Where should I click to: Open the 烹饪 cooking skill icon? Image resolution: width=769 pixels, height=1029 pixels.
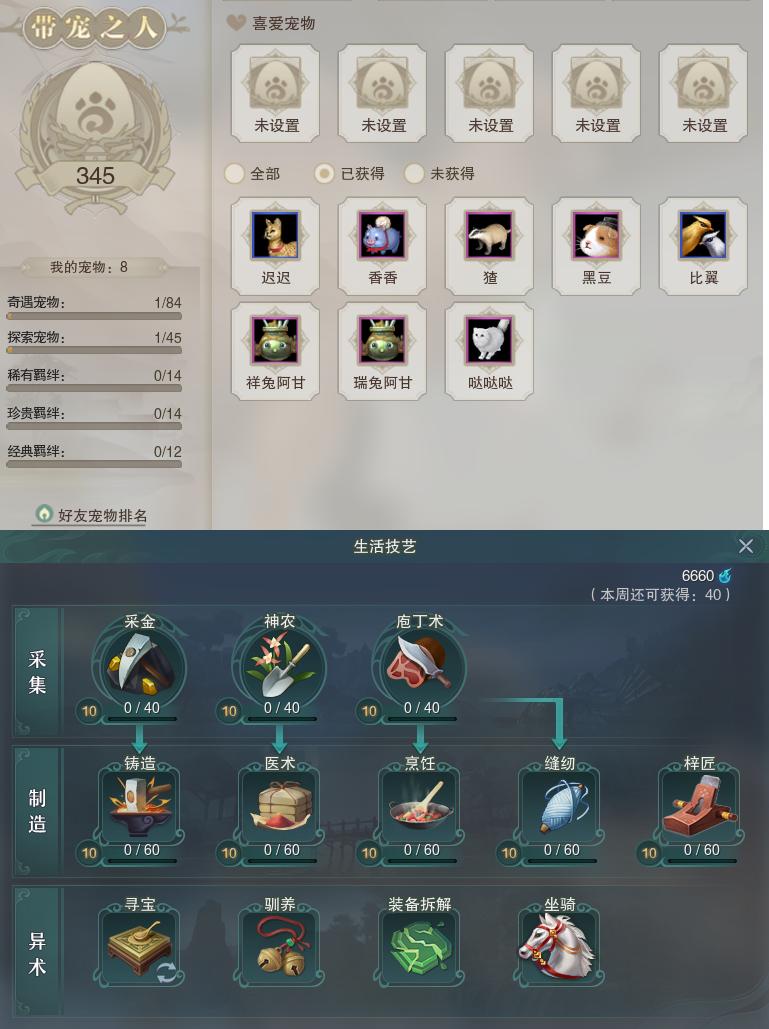[x=420, y=806]
